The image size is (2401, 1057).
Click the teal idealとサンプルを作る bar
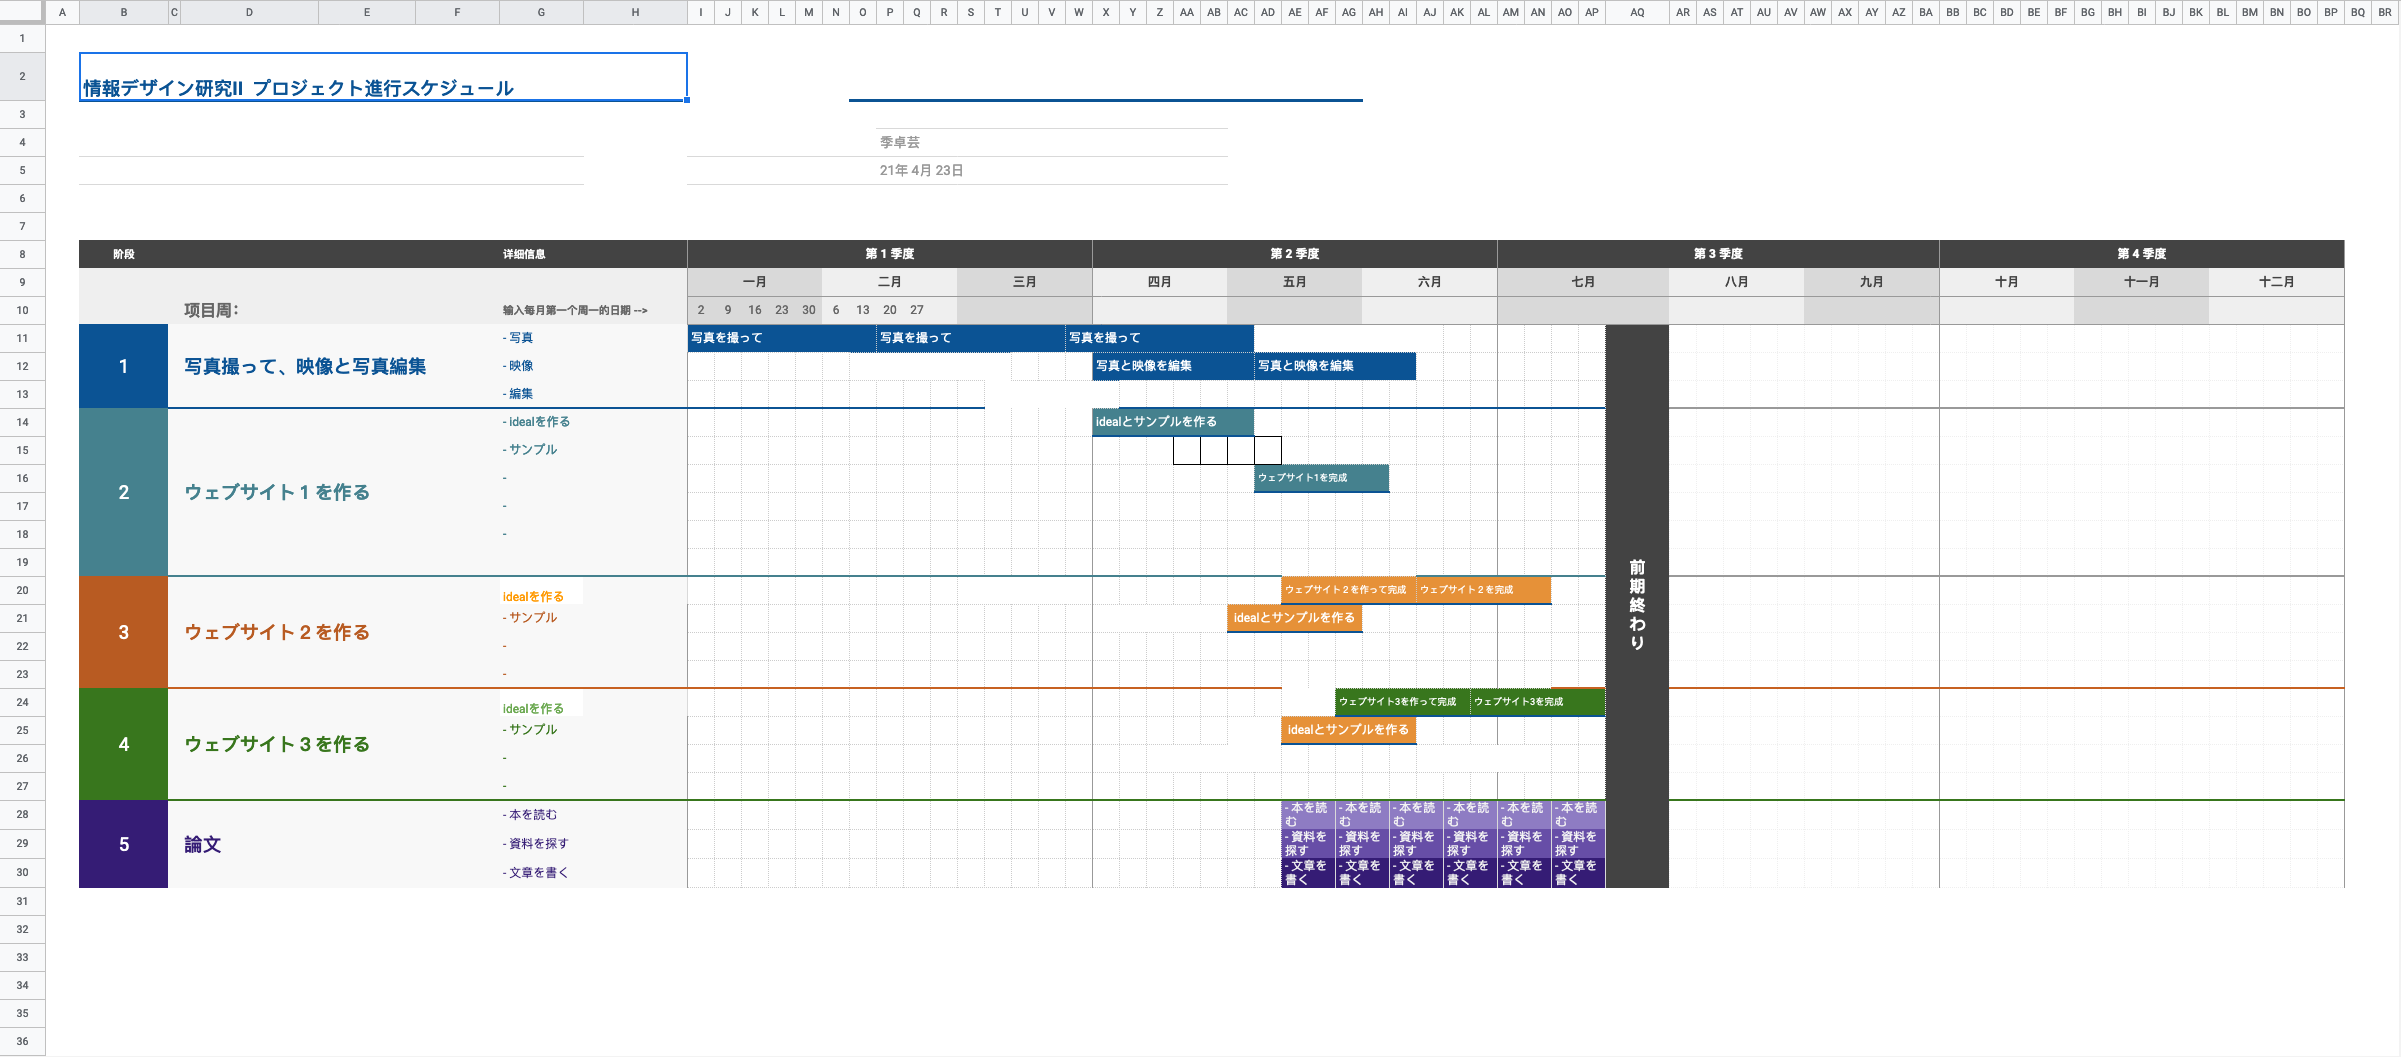click(1172, 422)
